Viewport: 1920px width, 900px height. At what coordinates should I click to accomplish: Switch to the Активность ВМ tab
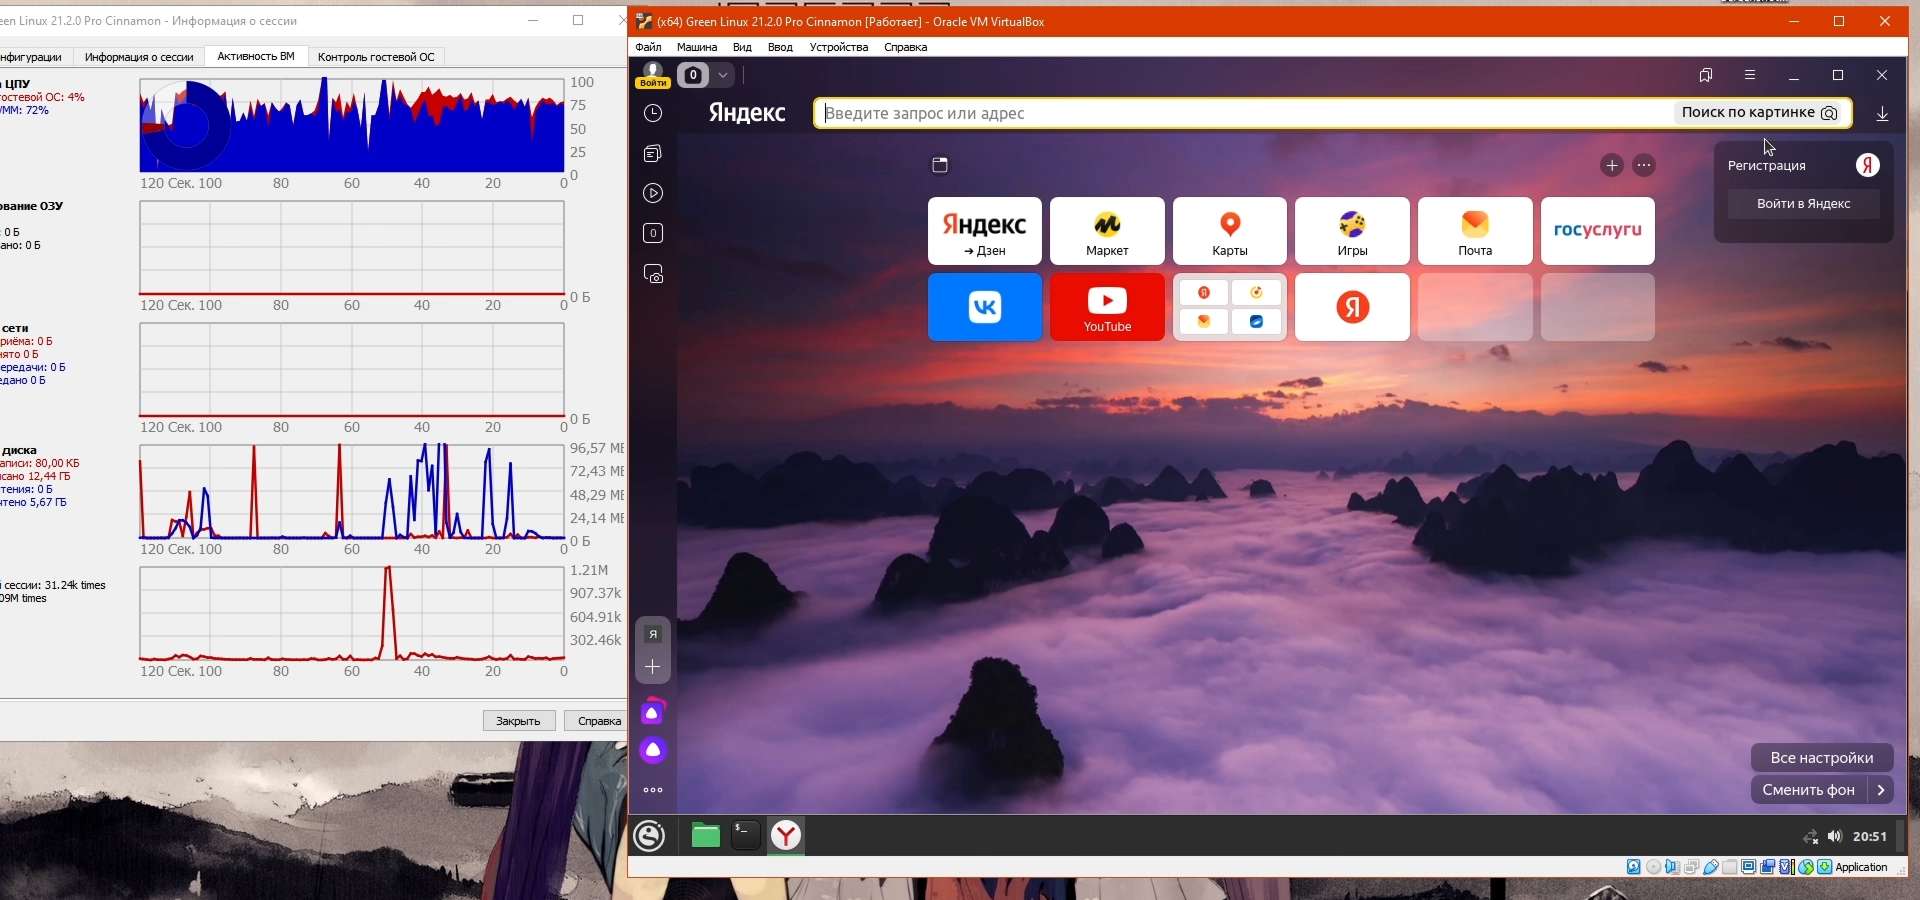coord(256,56)
